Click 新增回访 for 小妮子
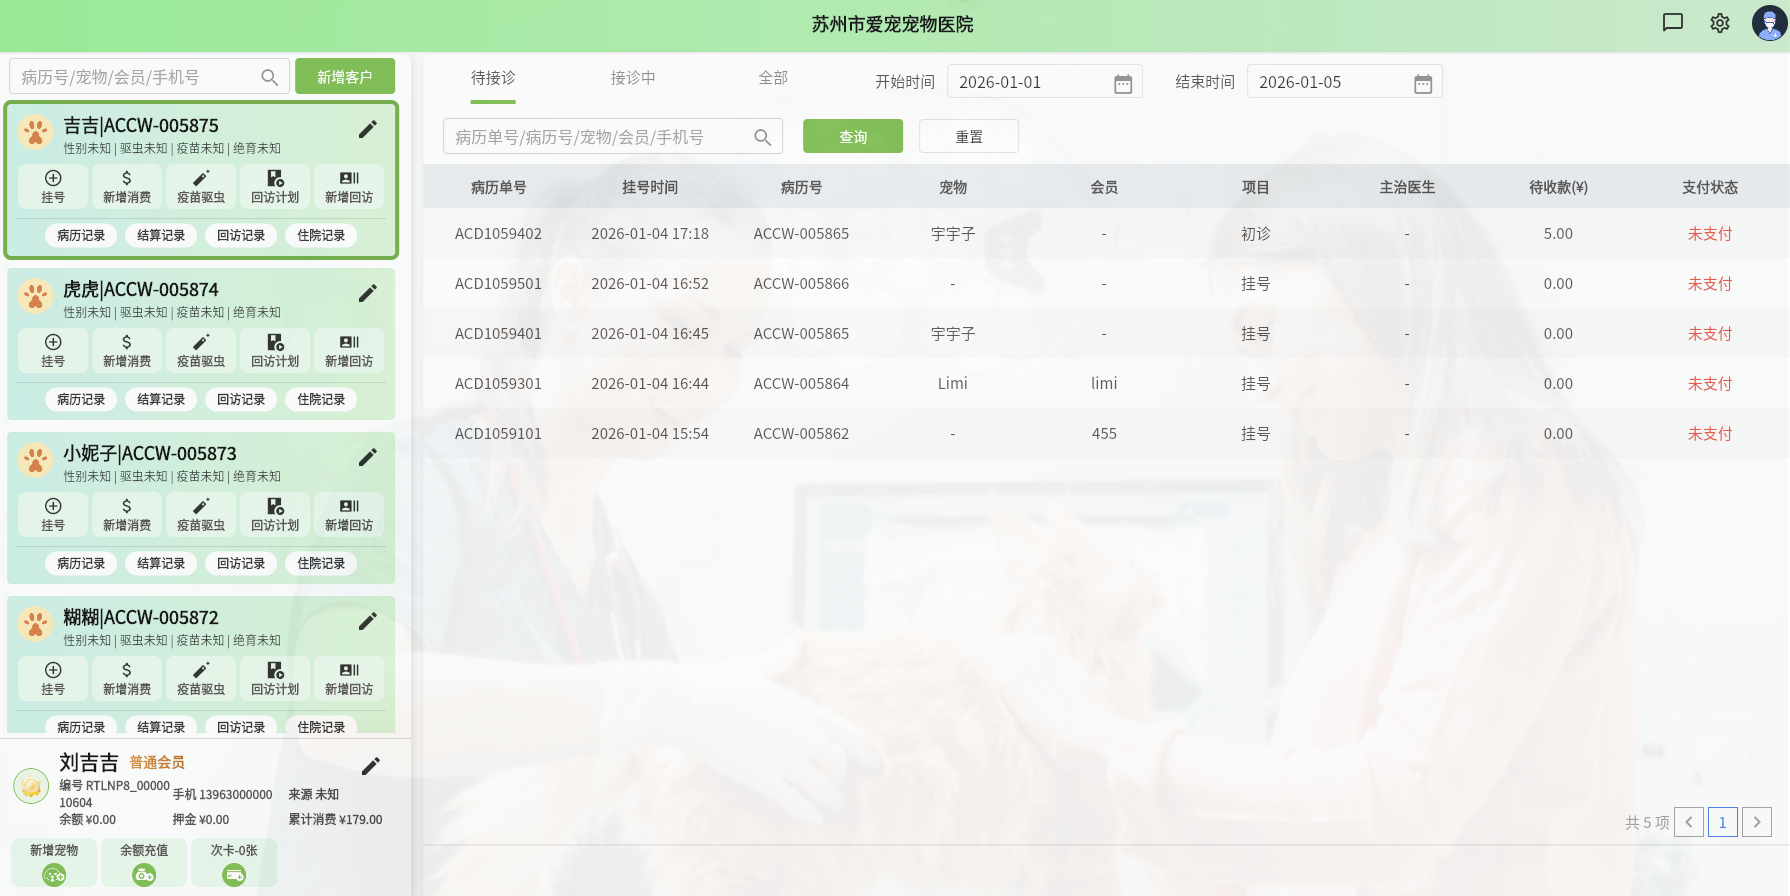 (x=349, y=515)
